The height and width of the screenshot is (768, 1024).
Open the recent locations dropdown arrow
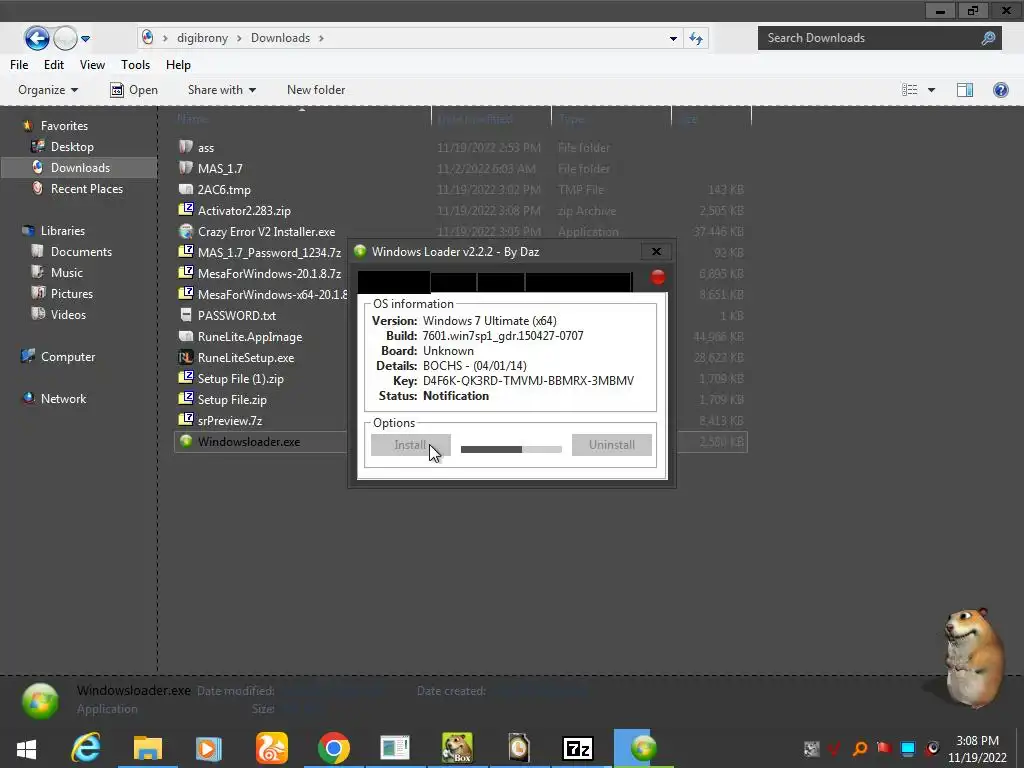86,39
